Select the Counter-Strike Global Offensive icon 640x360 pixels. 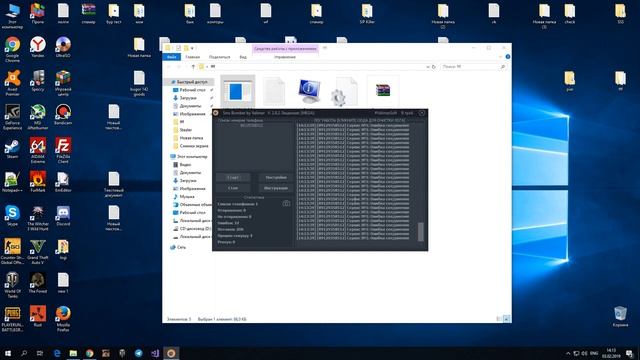pos(12,251)
